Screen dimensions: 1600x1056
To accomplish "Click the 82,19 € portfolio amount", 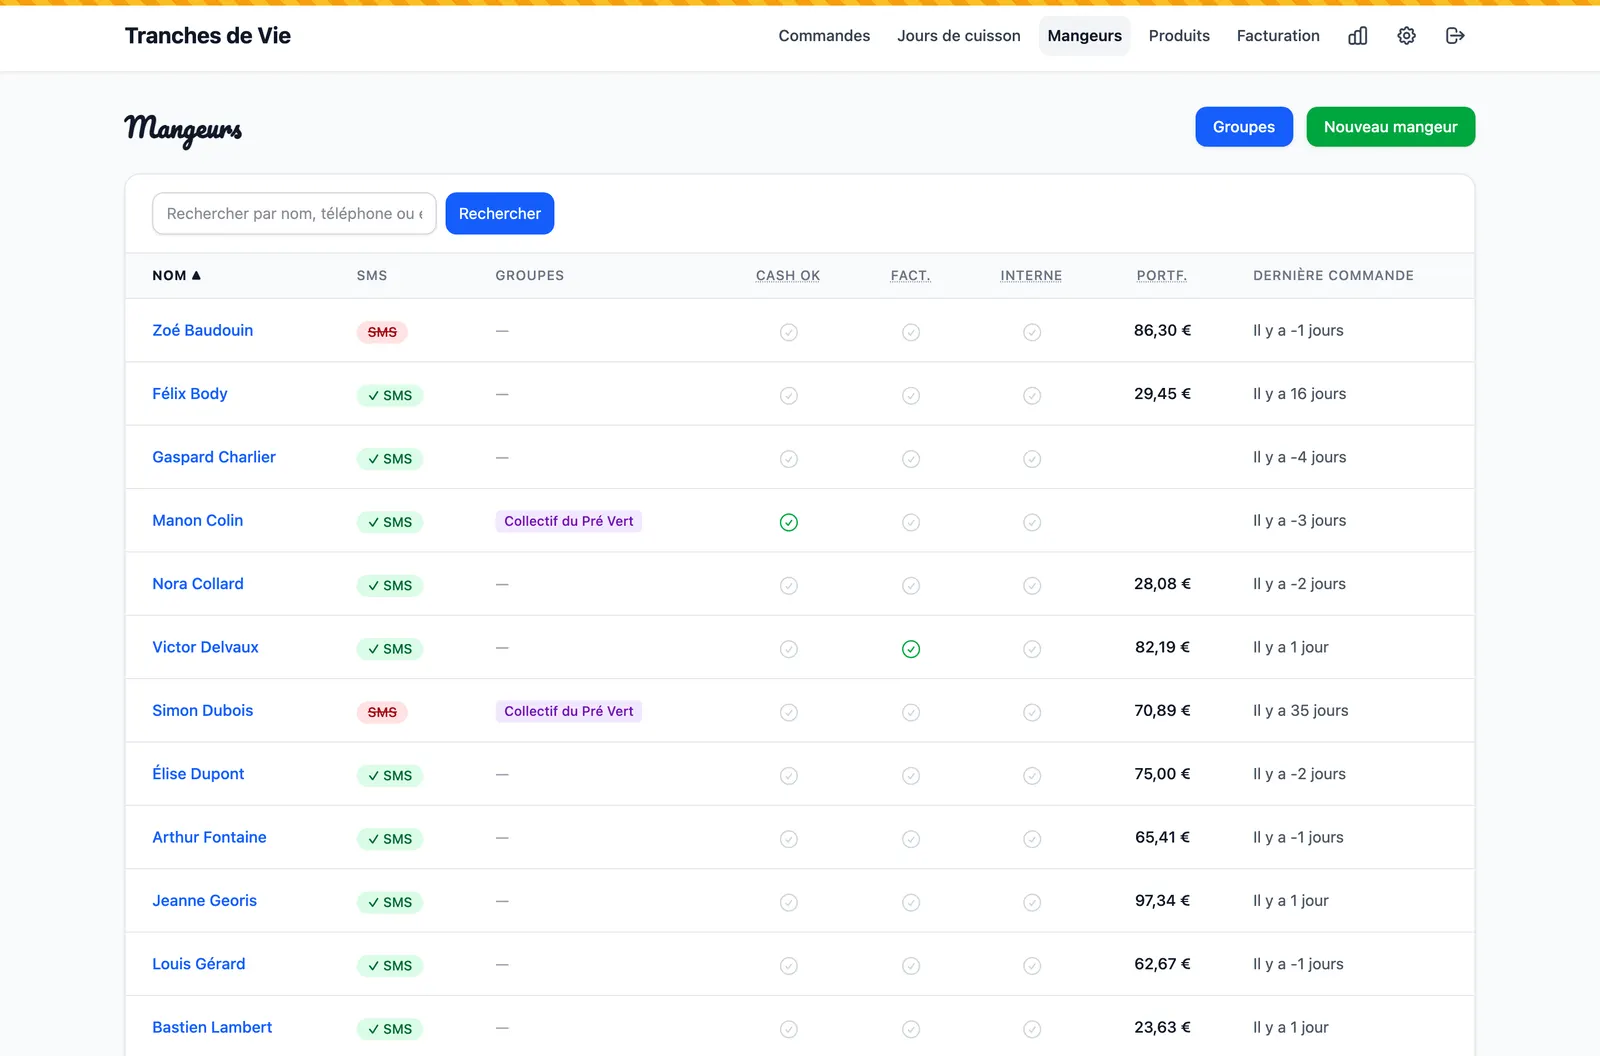I will point(1162,647).
